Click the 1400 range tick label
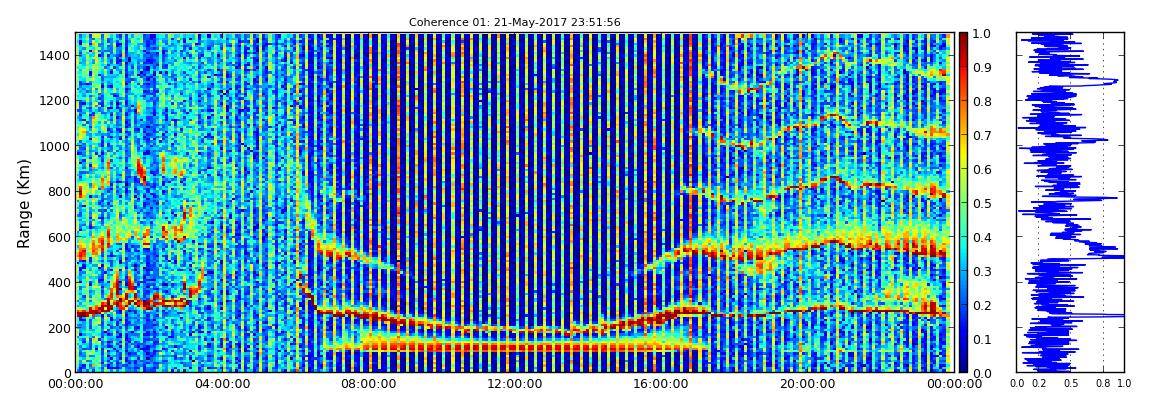The height and width of the screenshot is (407, 1150). pyautogui.click(x=54, y=56)
